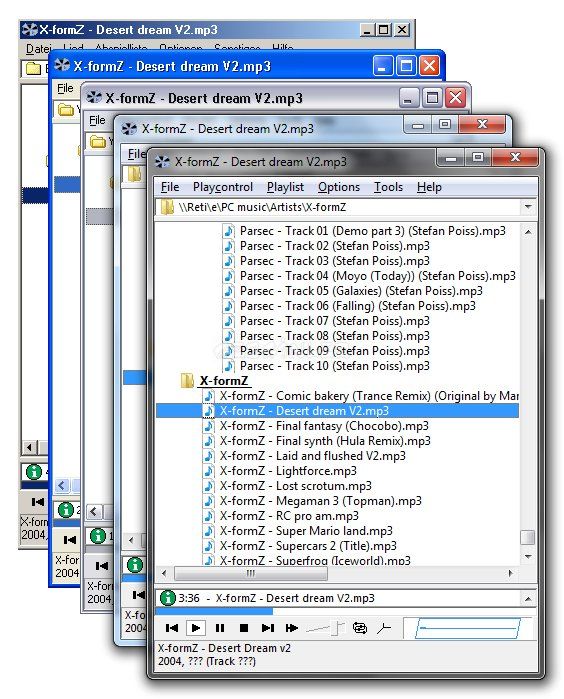The height and width of the screenshot is (699, 564).
Task: Open the Playlist menu
Action: (285, 187)
